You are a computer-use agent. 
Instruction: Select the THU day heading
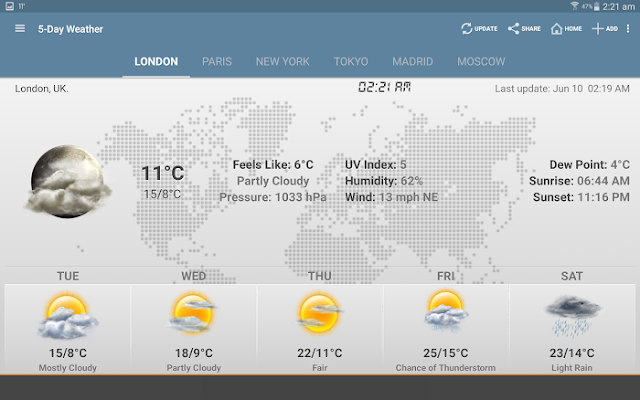(x=320, y=276)
